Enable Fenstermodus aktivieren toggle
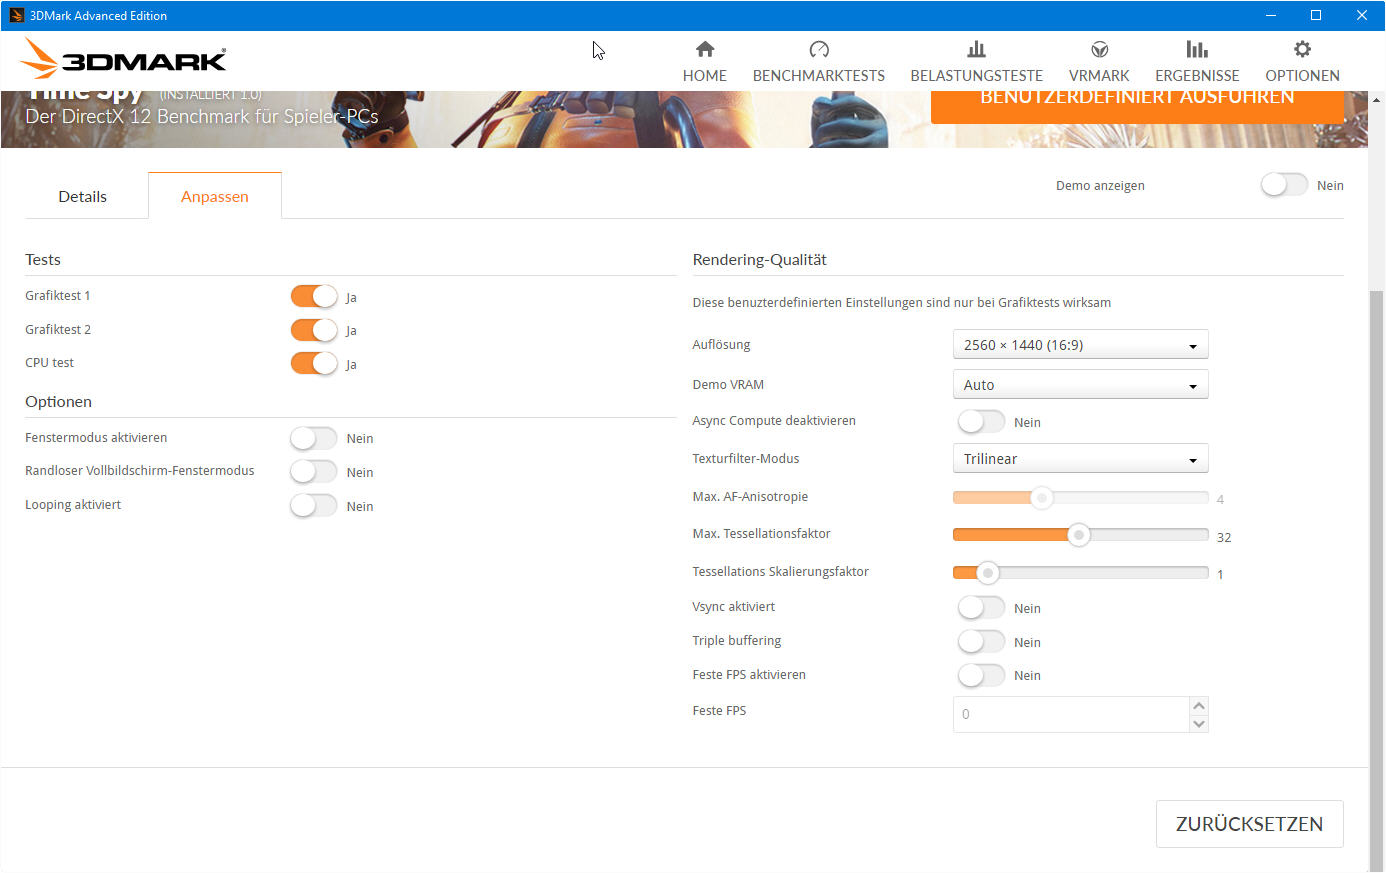 [314, 438]
